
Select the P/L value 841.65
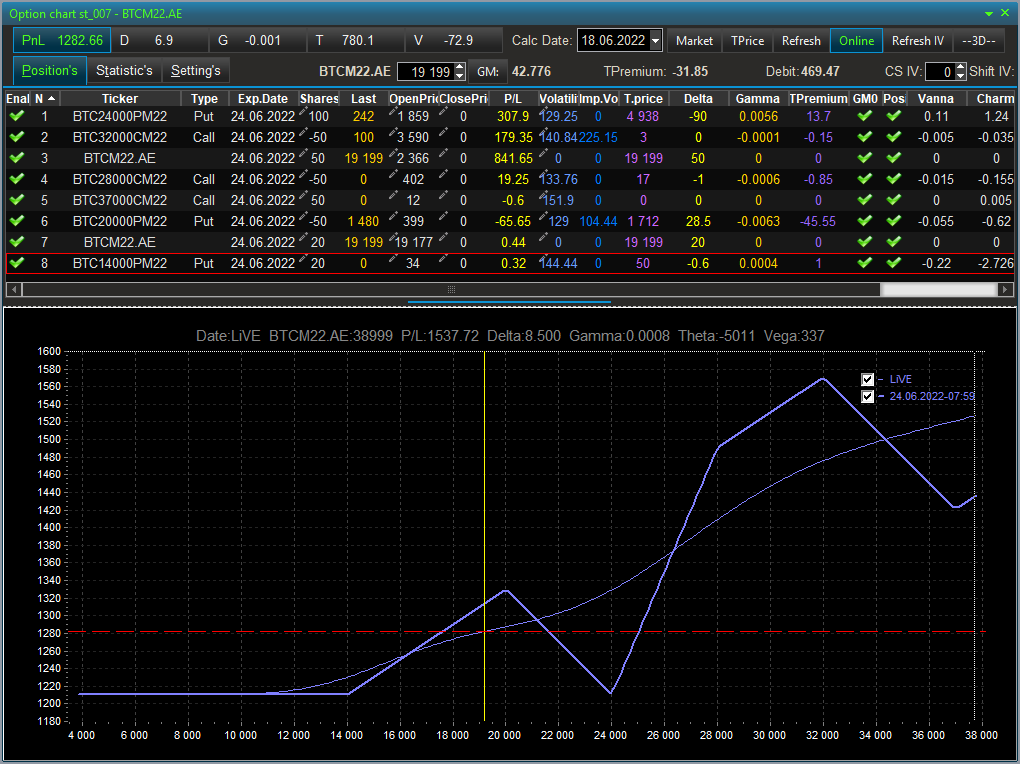[513, 158]
